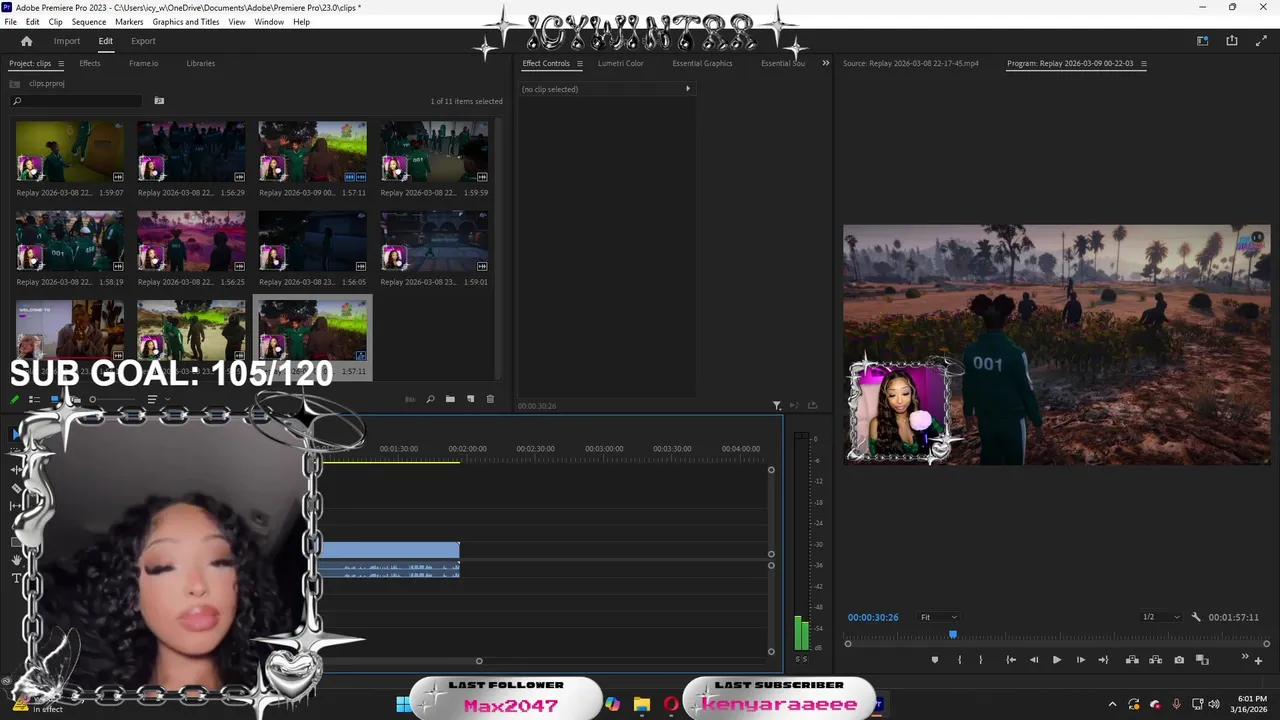The width and height of the screenshot is (1280, 720).
Task: Click the Program monitor zoom scroll bar
Action: tap(1057, 644)
